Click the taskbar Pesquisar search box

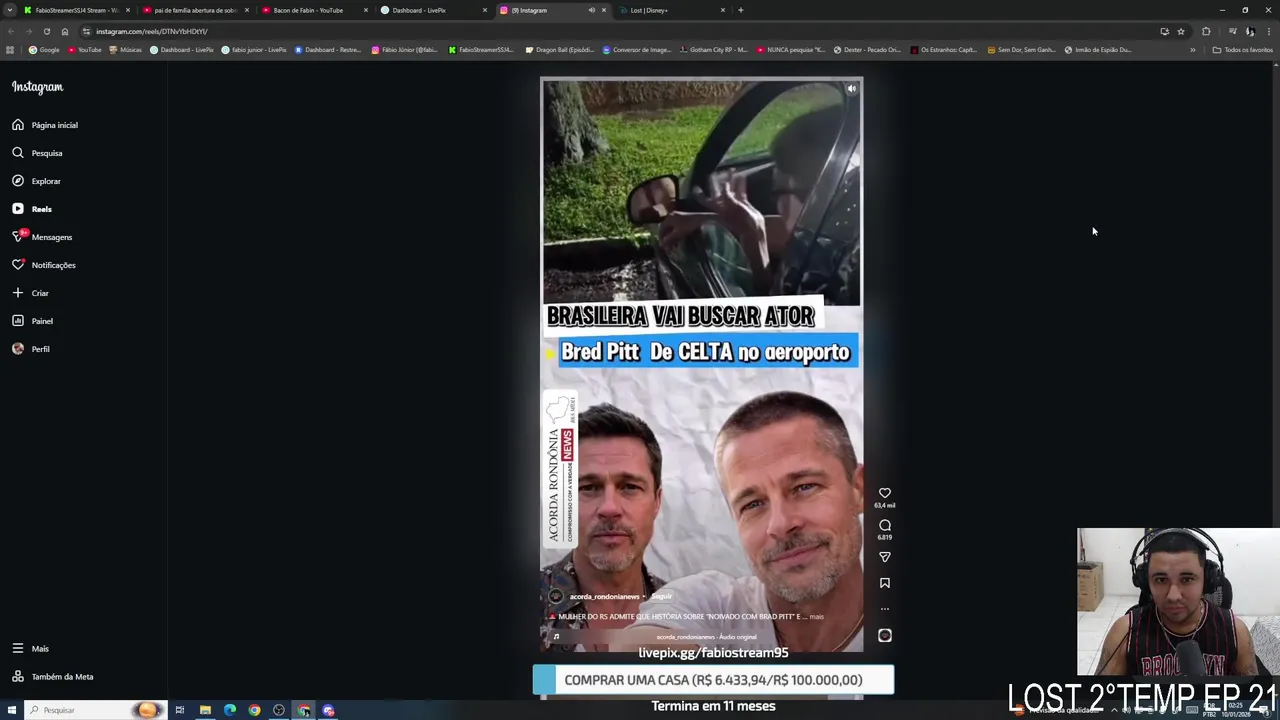click(x=95, y=710)
